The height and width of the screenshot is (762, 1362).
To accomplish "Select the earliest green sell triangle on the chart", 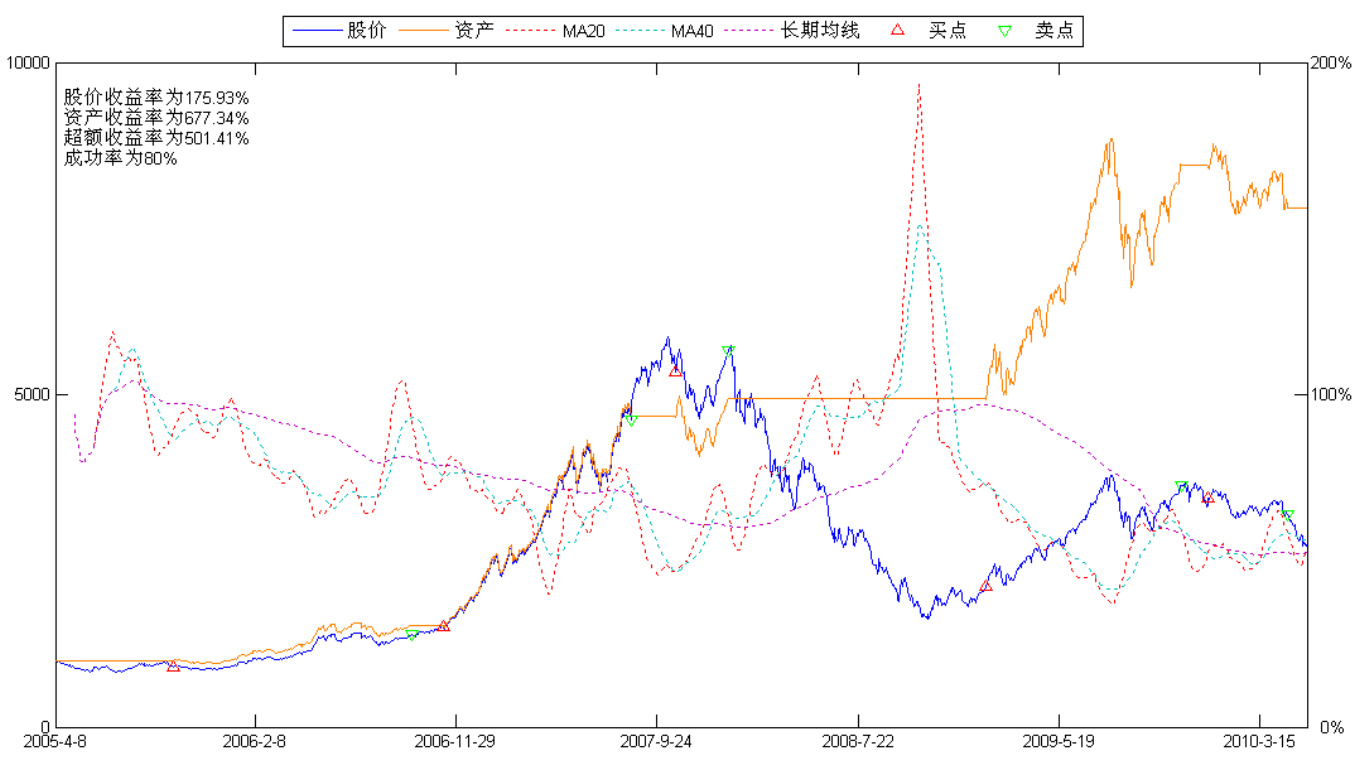I will (x=412, y=635).
